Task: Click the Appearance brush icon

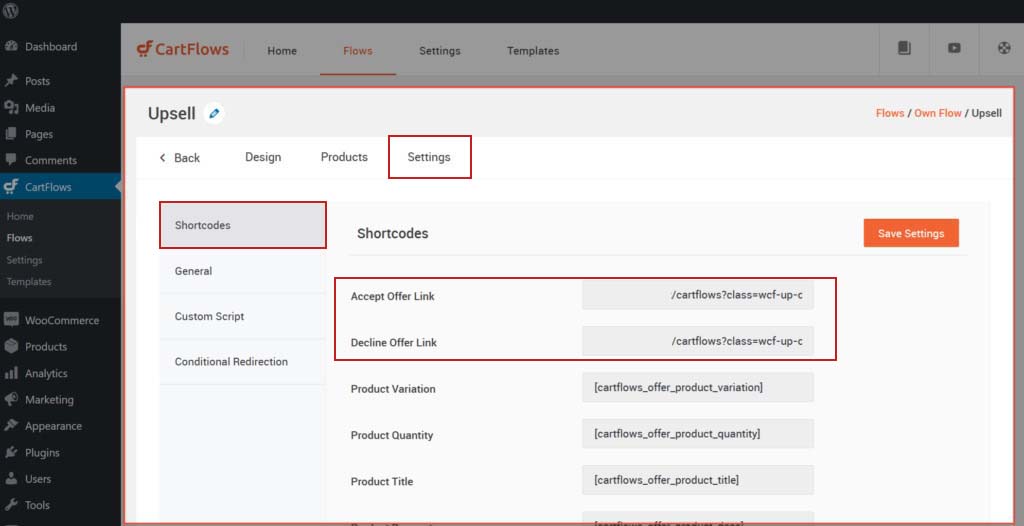Action: point(10,425)
